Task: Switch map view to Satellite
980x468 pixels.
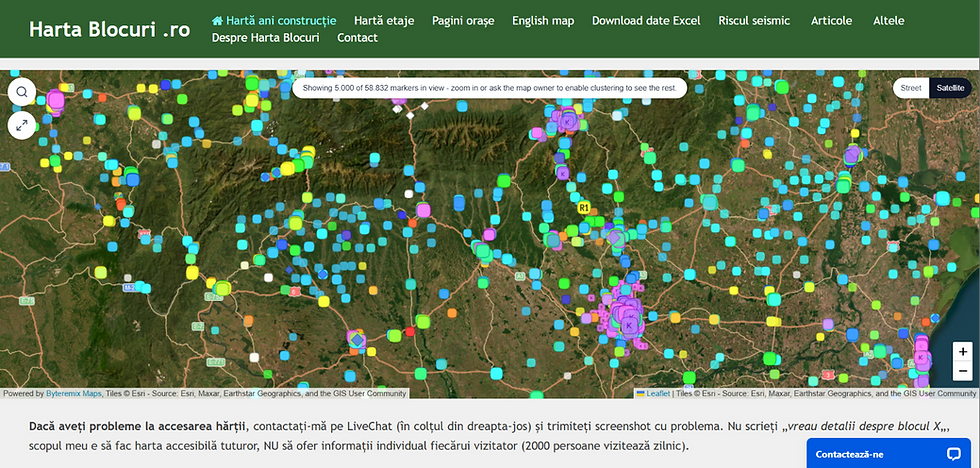Action: point(951,88)
